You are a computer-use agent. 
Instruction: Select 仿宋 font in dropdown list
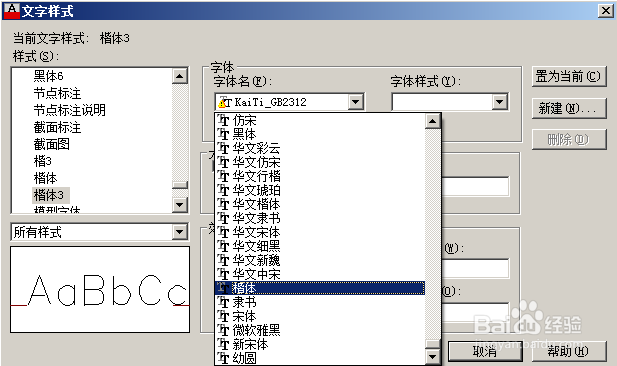click(x=320, y=120)
